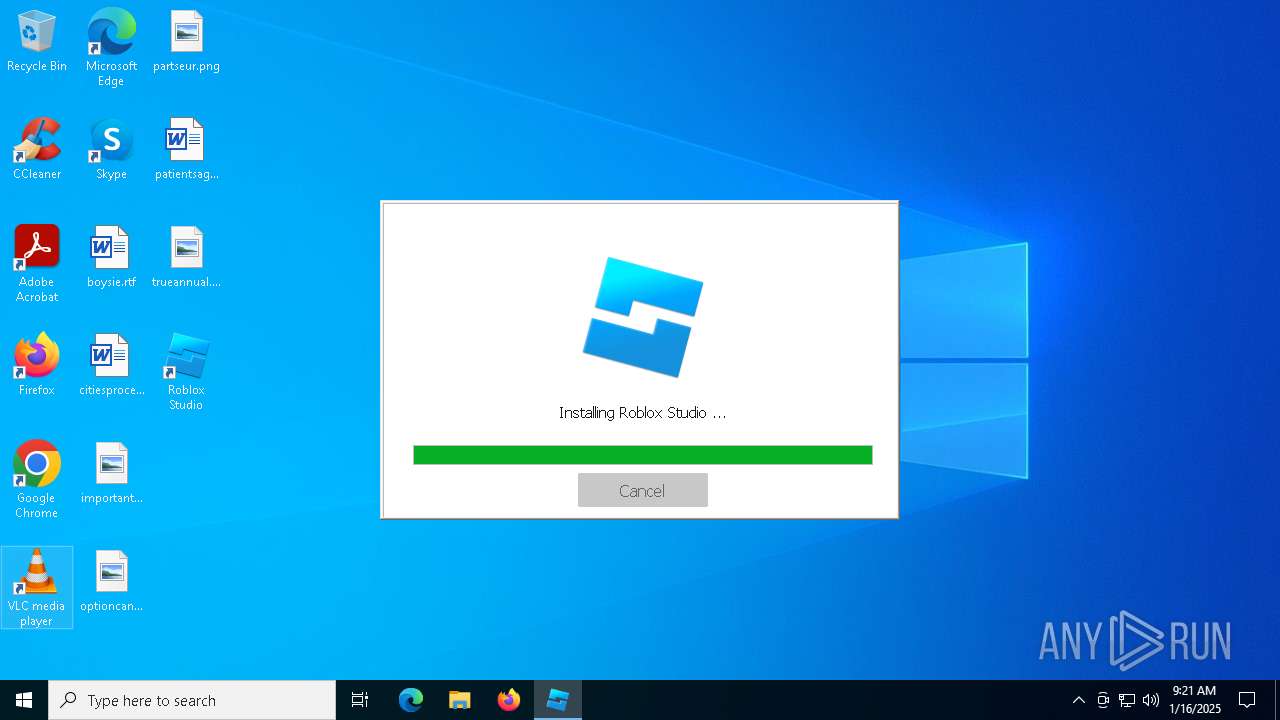Click the Roblox Studio logo in installer
Viewport: 1280px width, 720px height.
[643, 317]
